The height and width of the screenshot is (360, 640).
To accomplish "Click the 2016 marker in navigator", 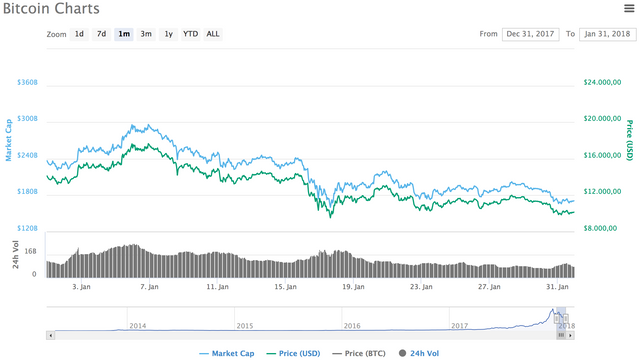I will click(352, 326).
